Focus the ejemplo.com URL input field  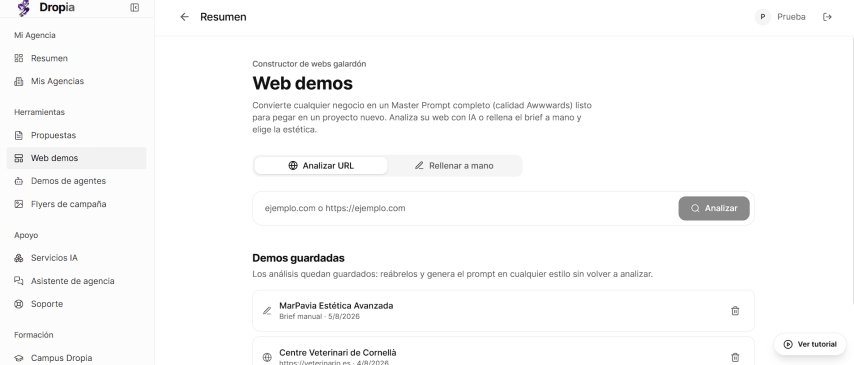click(468, 208)
